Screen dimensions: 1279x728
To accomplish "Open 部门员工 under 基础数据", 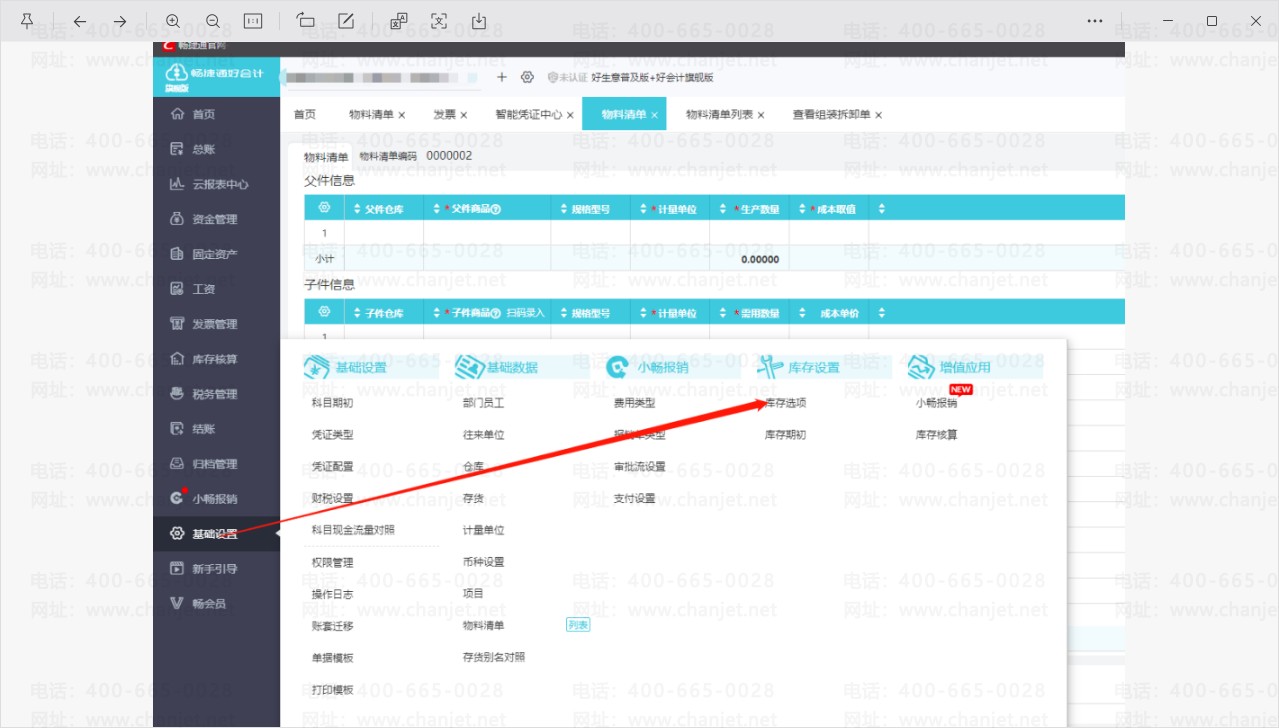I will pos(483,403).
